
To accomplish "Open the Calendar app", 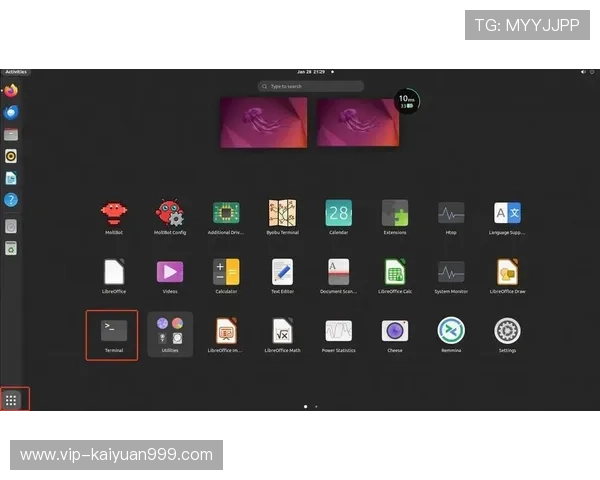I will click(x=338, y=216).
